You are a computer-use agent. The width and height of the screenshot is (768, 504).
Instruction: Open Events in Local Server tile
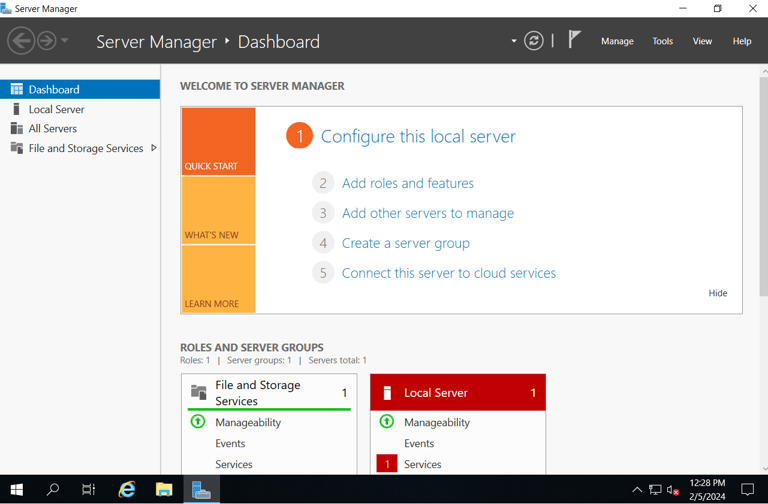419,443
